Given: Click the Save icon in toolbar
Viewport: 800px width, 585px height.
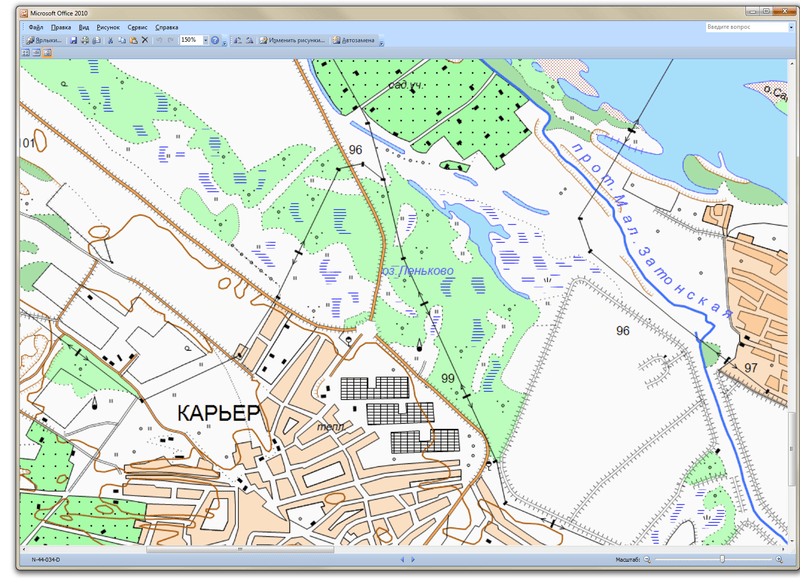Looking at the screenshot, I should point(73,40).
